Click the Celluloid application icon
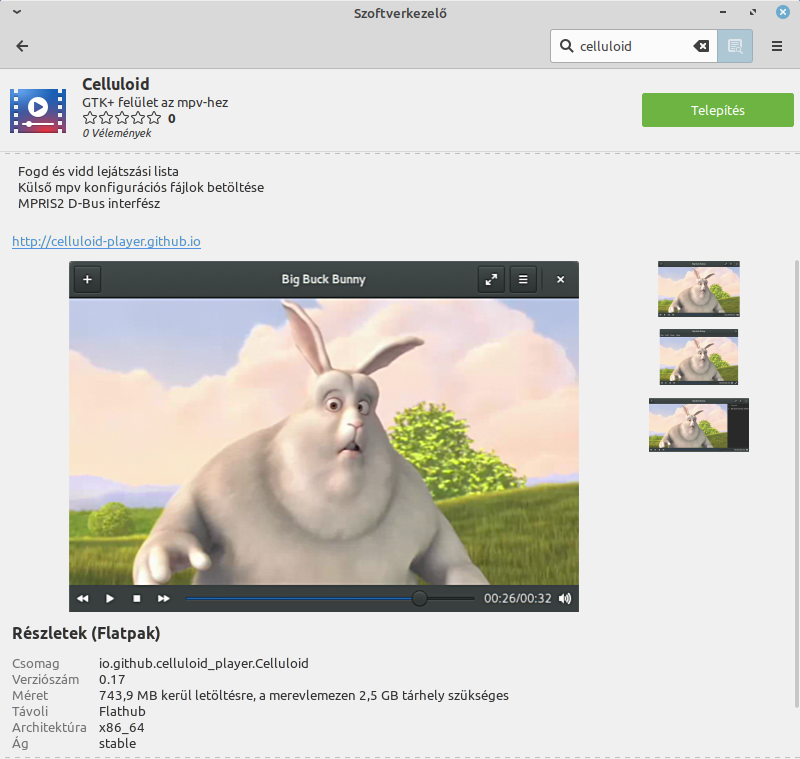This screenshot has width=800, height=759. pyautogui.click(x=38, y=110)
